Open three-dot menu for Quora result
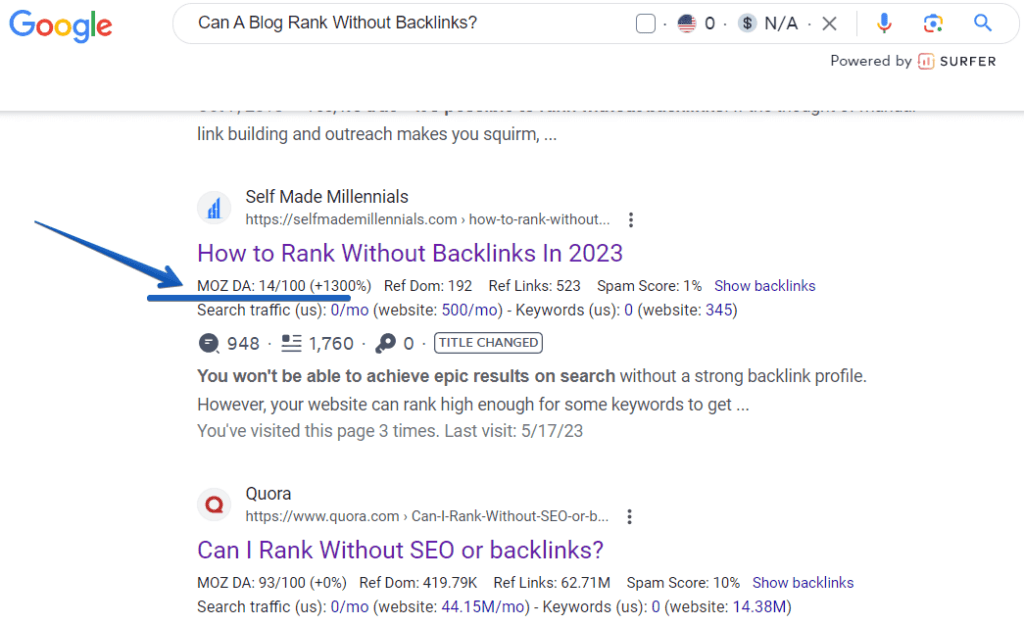This screenshot has height=625, width=1024. tap(629, 517)
